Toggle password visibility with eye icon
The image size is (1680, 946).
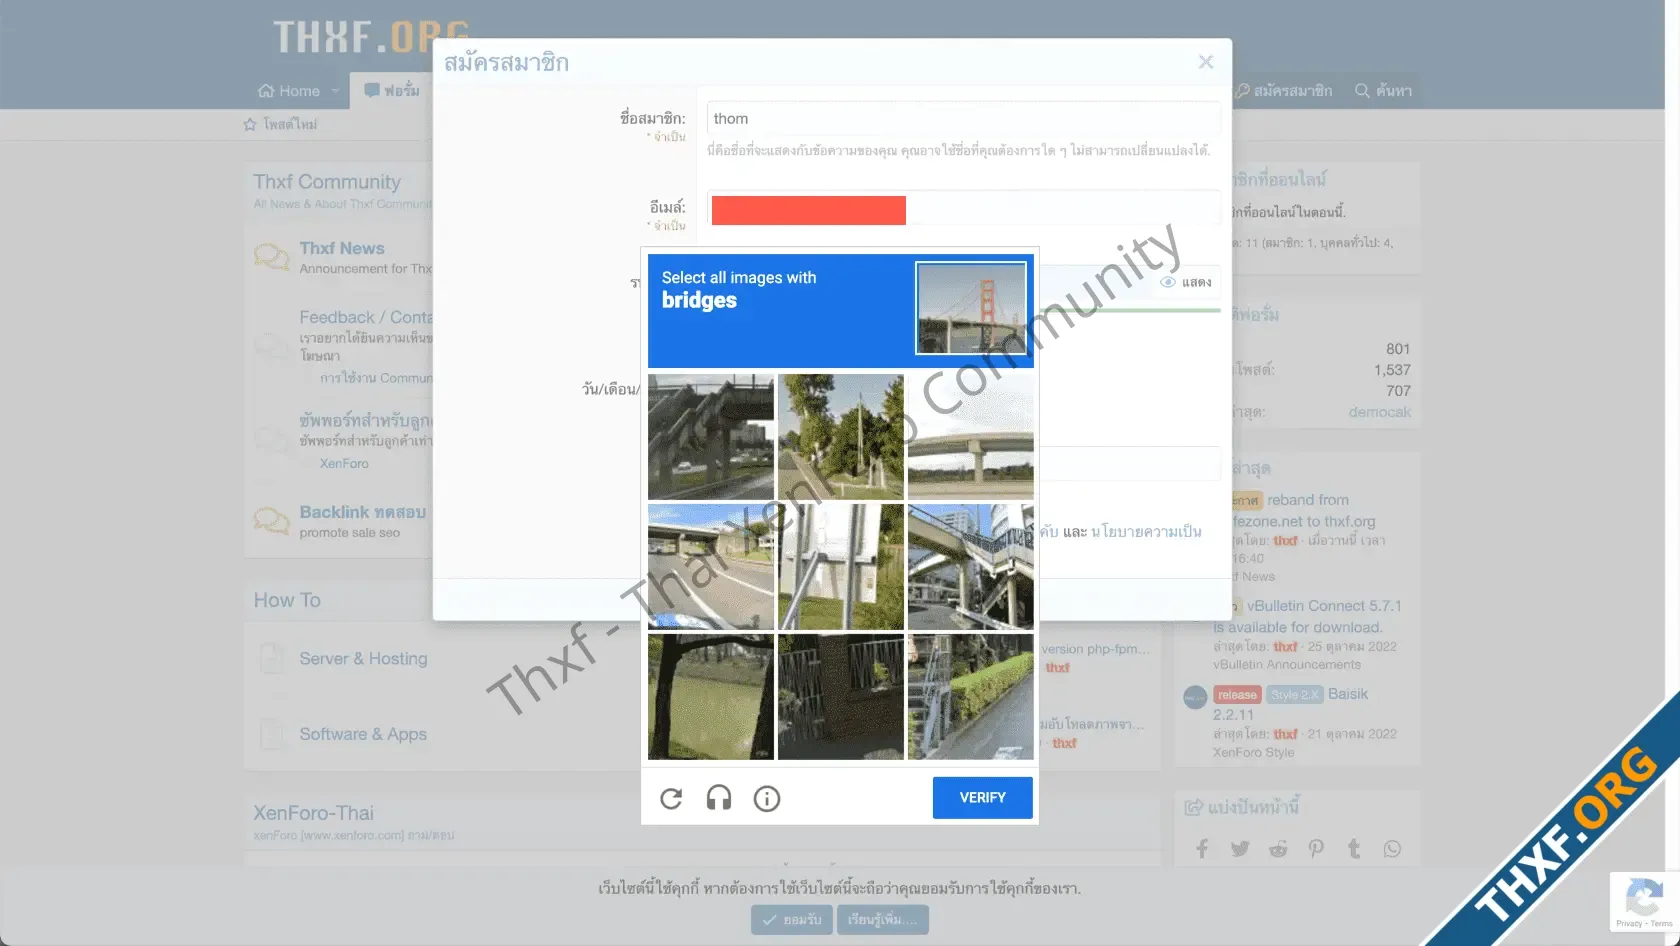click(x=1168, y=282)
